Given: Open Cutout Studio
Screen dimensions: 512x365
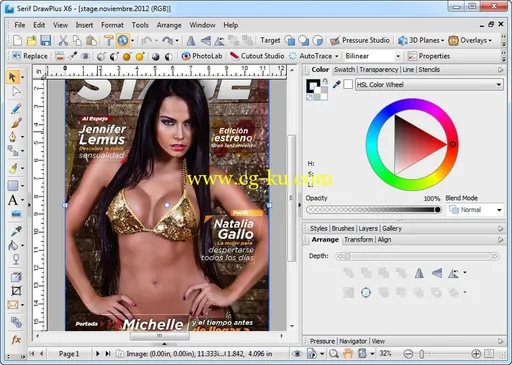Looking at the screenshot, I should pos(257,56).
